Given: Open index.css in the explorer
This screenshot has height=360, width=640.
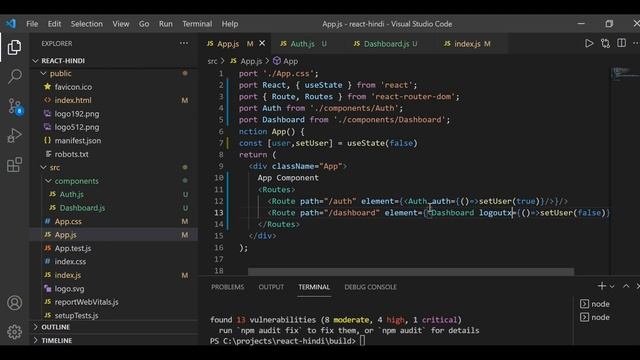Looking at the screenshot, I should (70, 262).
